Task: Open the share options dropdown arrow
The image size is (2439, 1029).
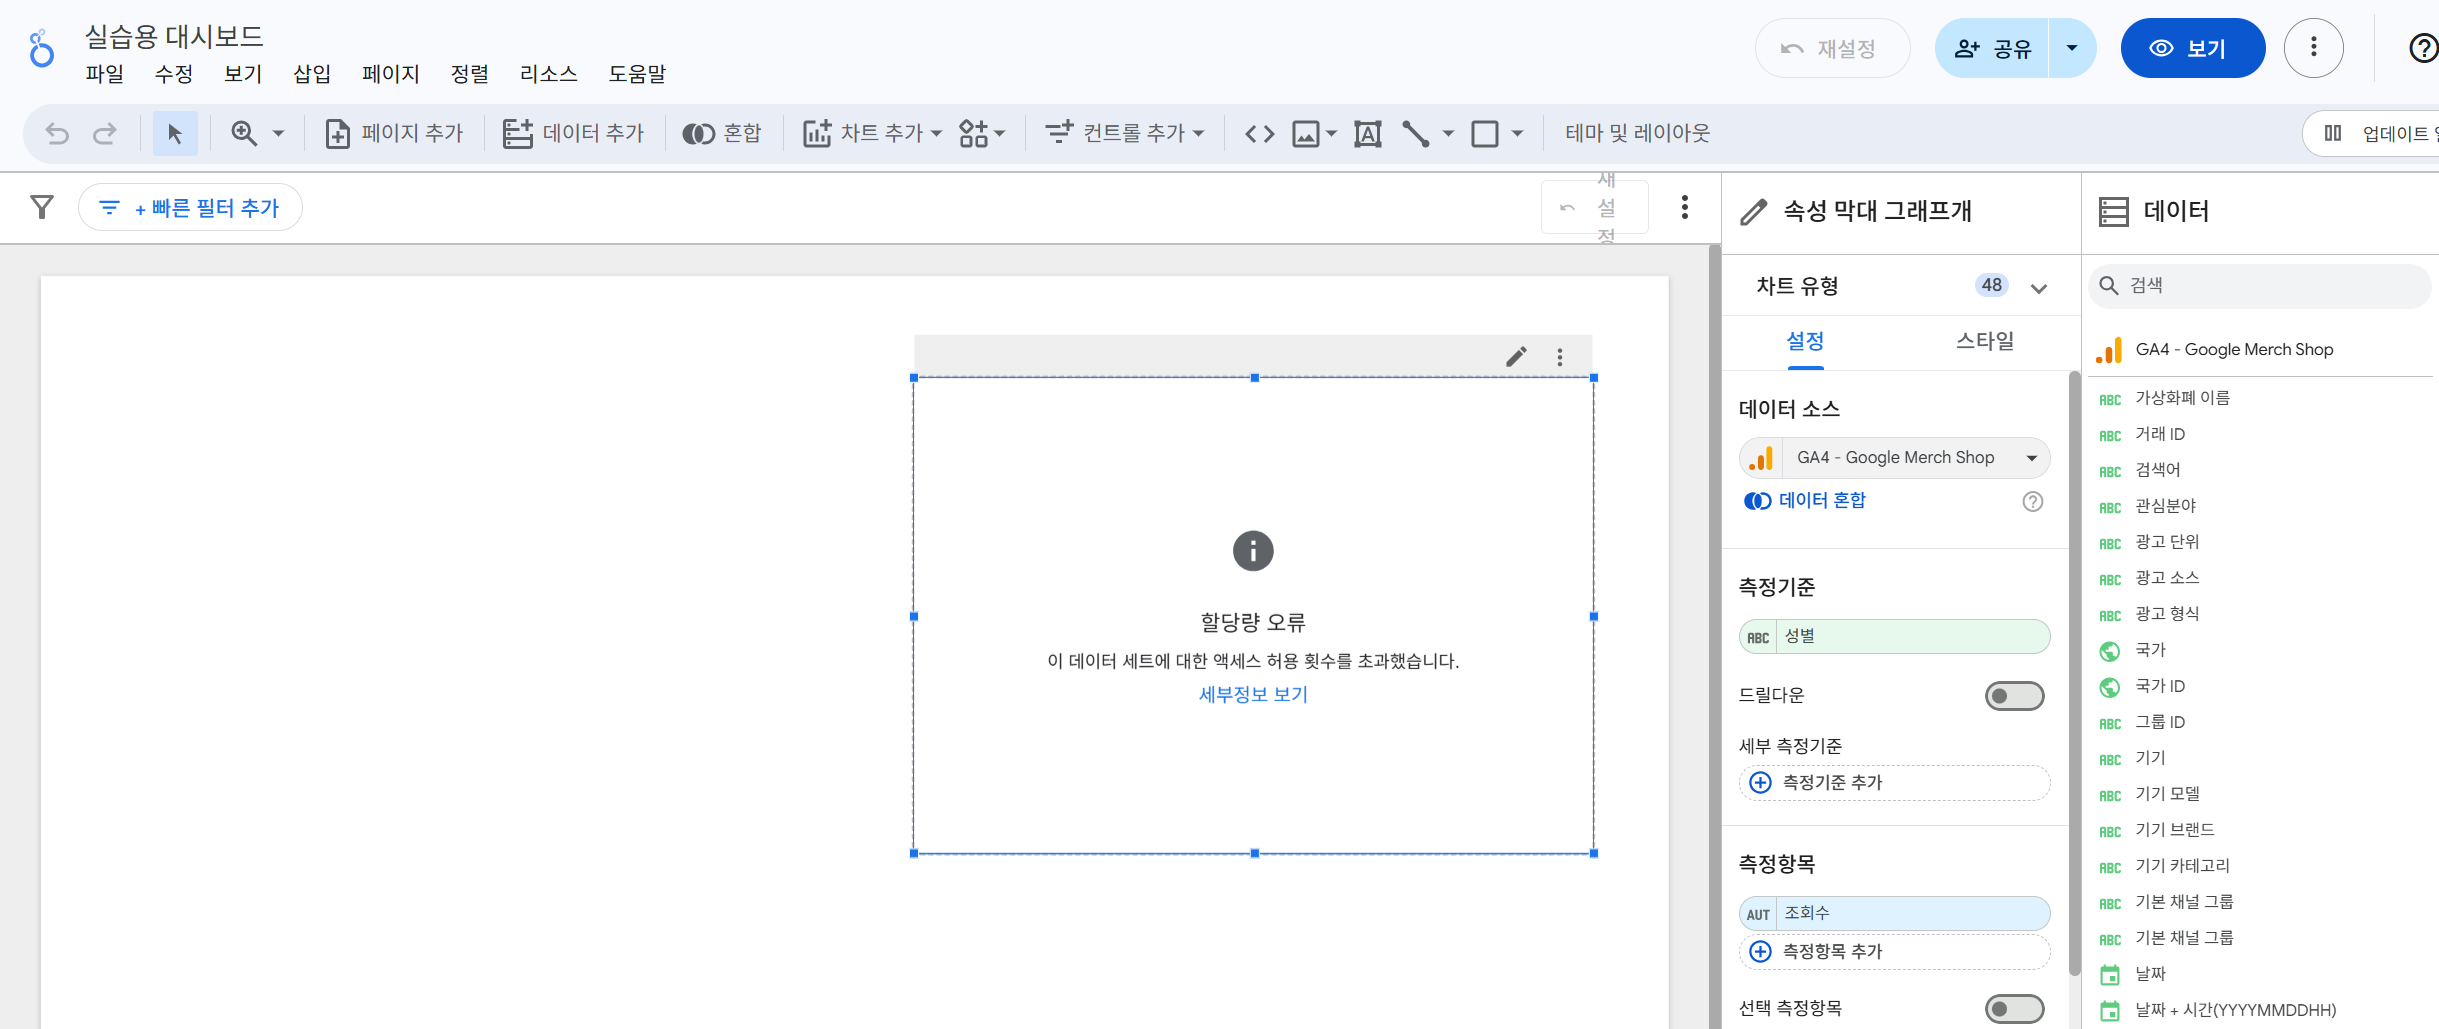Action: click(x=2072, y=48)
